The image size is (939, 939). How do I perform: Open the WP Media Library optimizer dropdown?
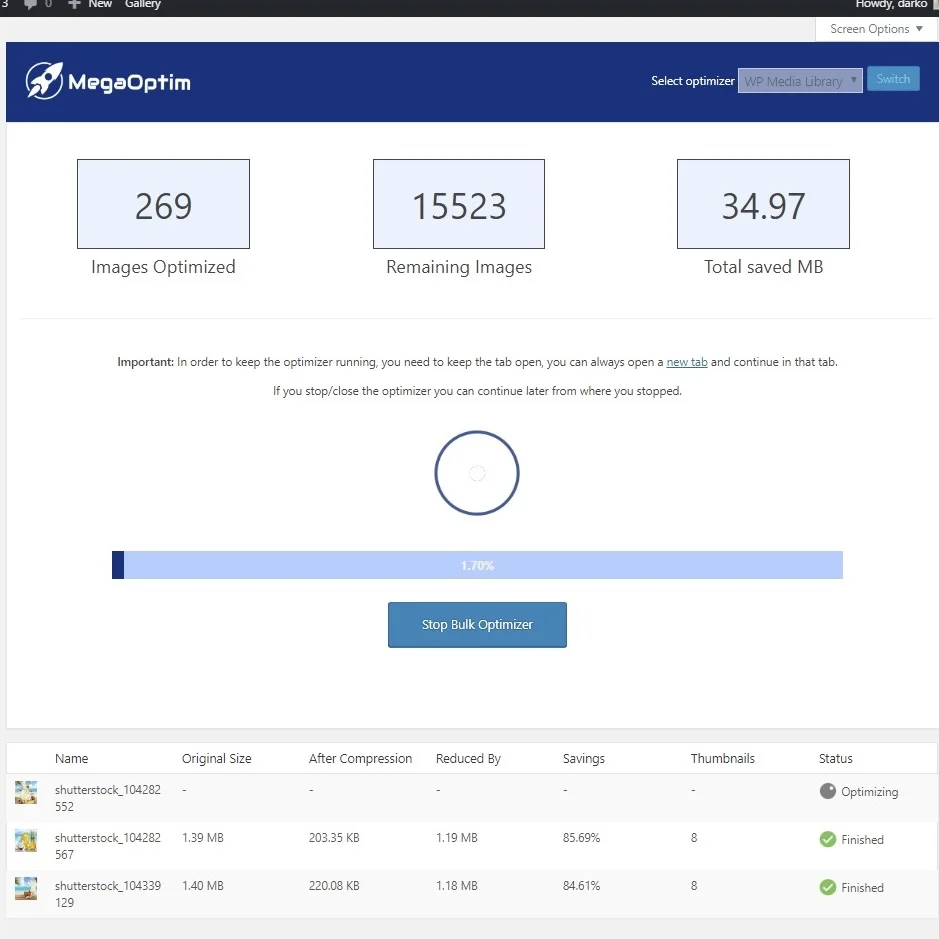[799, 81]
